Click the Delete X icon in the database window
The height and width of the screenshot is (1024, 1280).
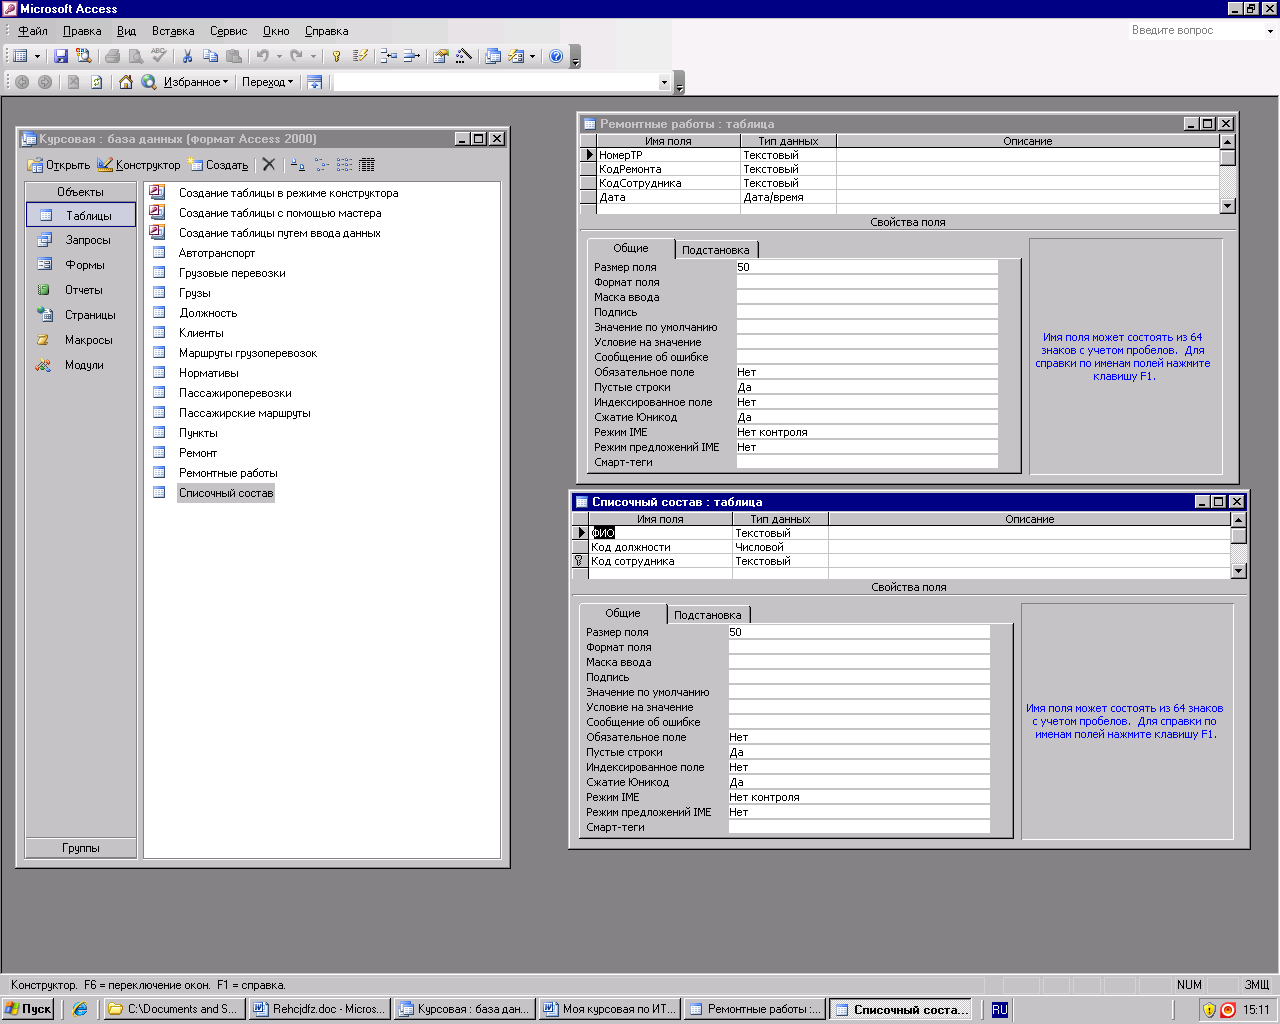(x=269, y=165)
